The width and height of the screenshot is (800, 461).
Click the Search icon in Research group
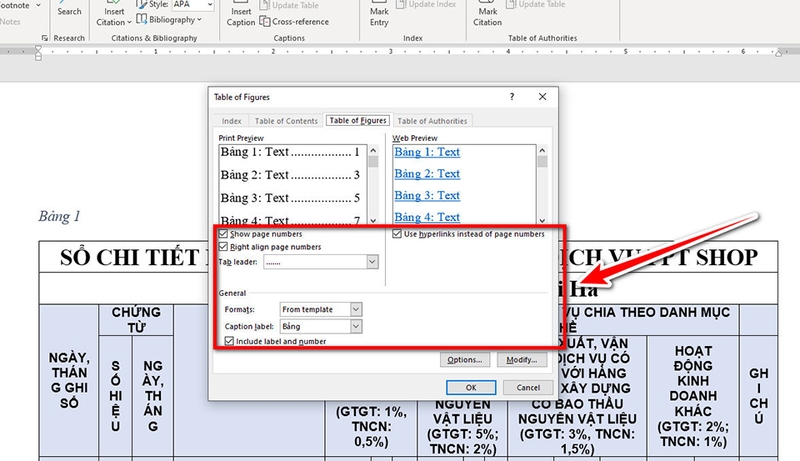tap(69, 10)
